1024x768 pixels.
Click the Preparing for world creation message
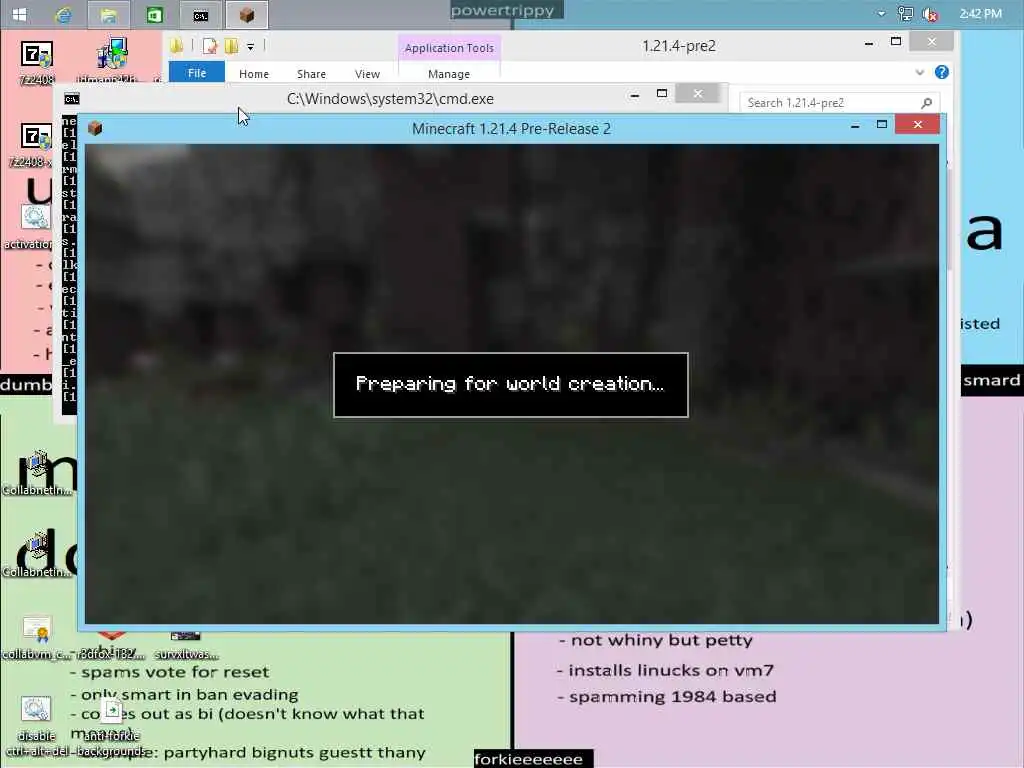pos(510,384)
